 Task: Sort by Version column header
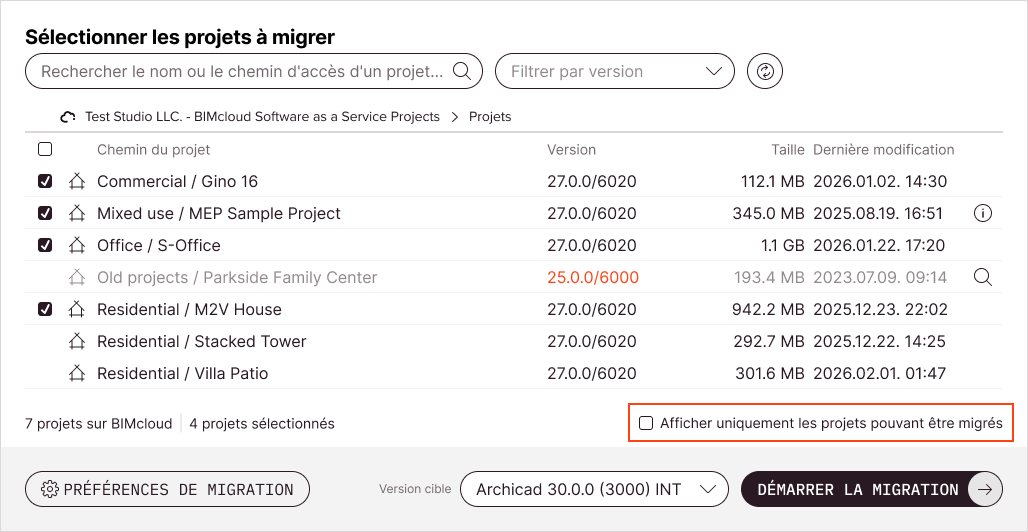572,150
